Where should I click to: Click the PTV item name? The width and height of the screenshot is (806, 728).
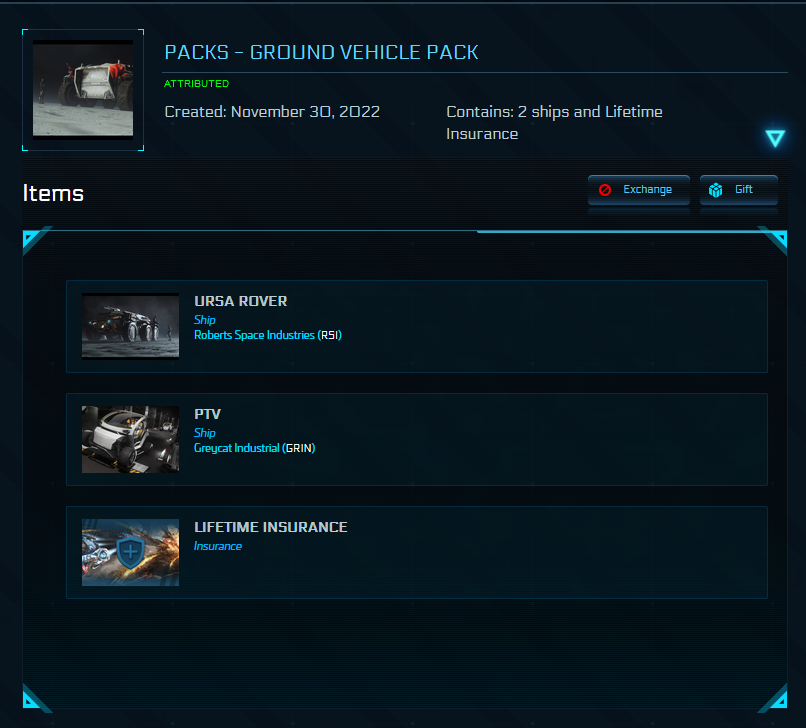pyautogui.click(x=208, y=414)
